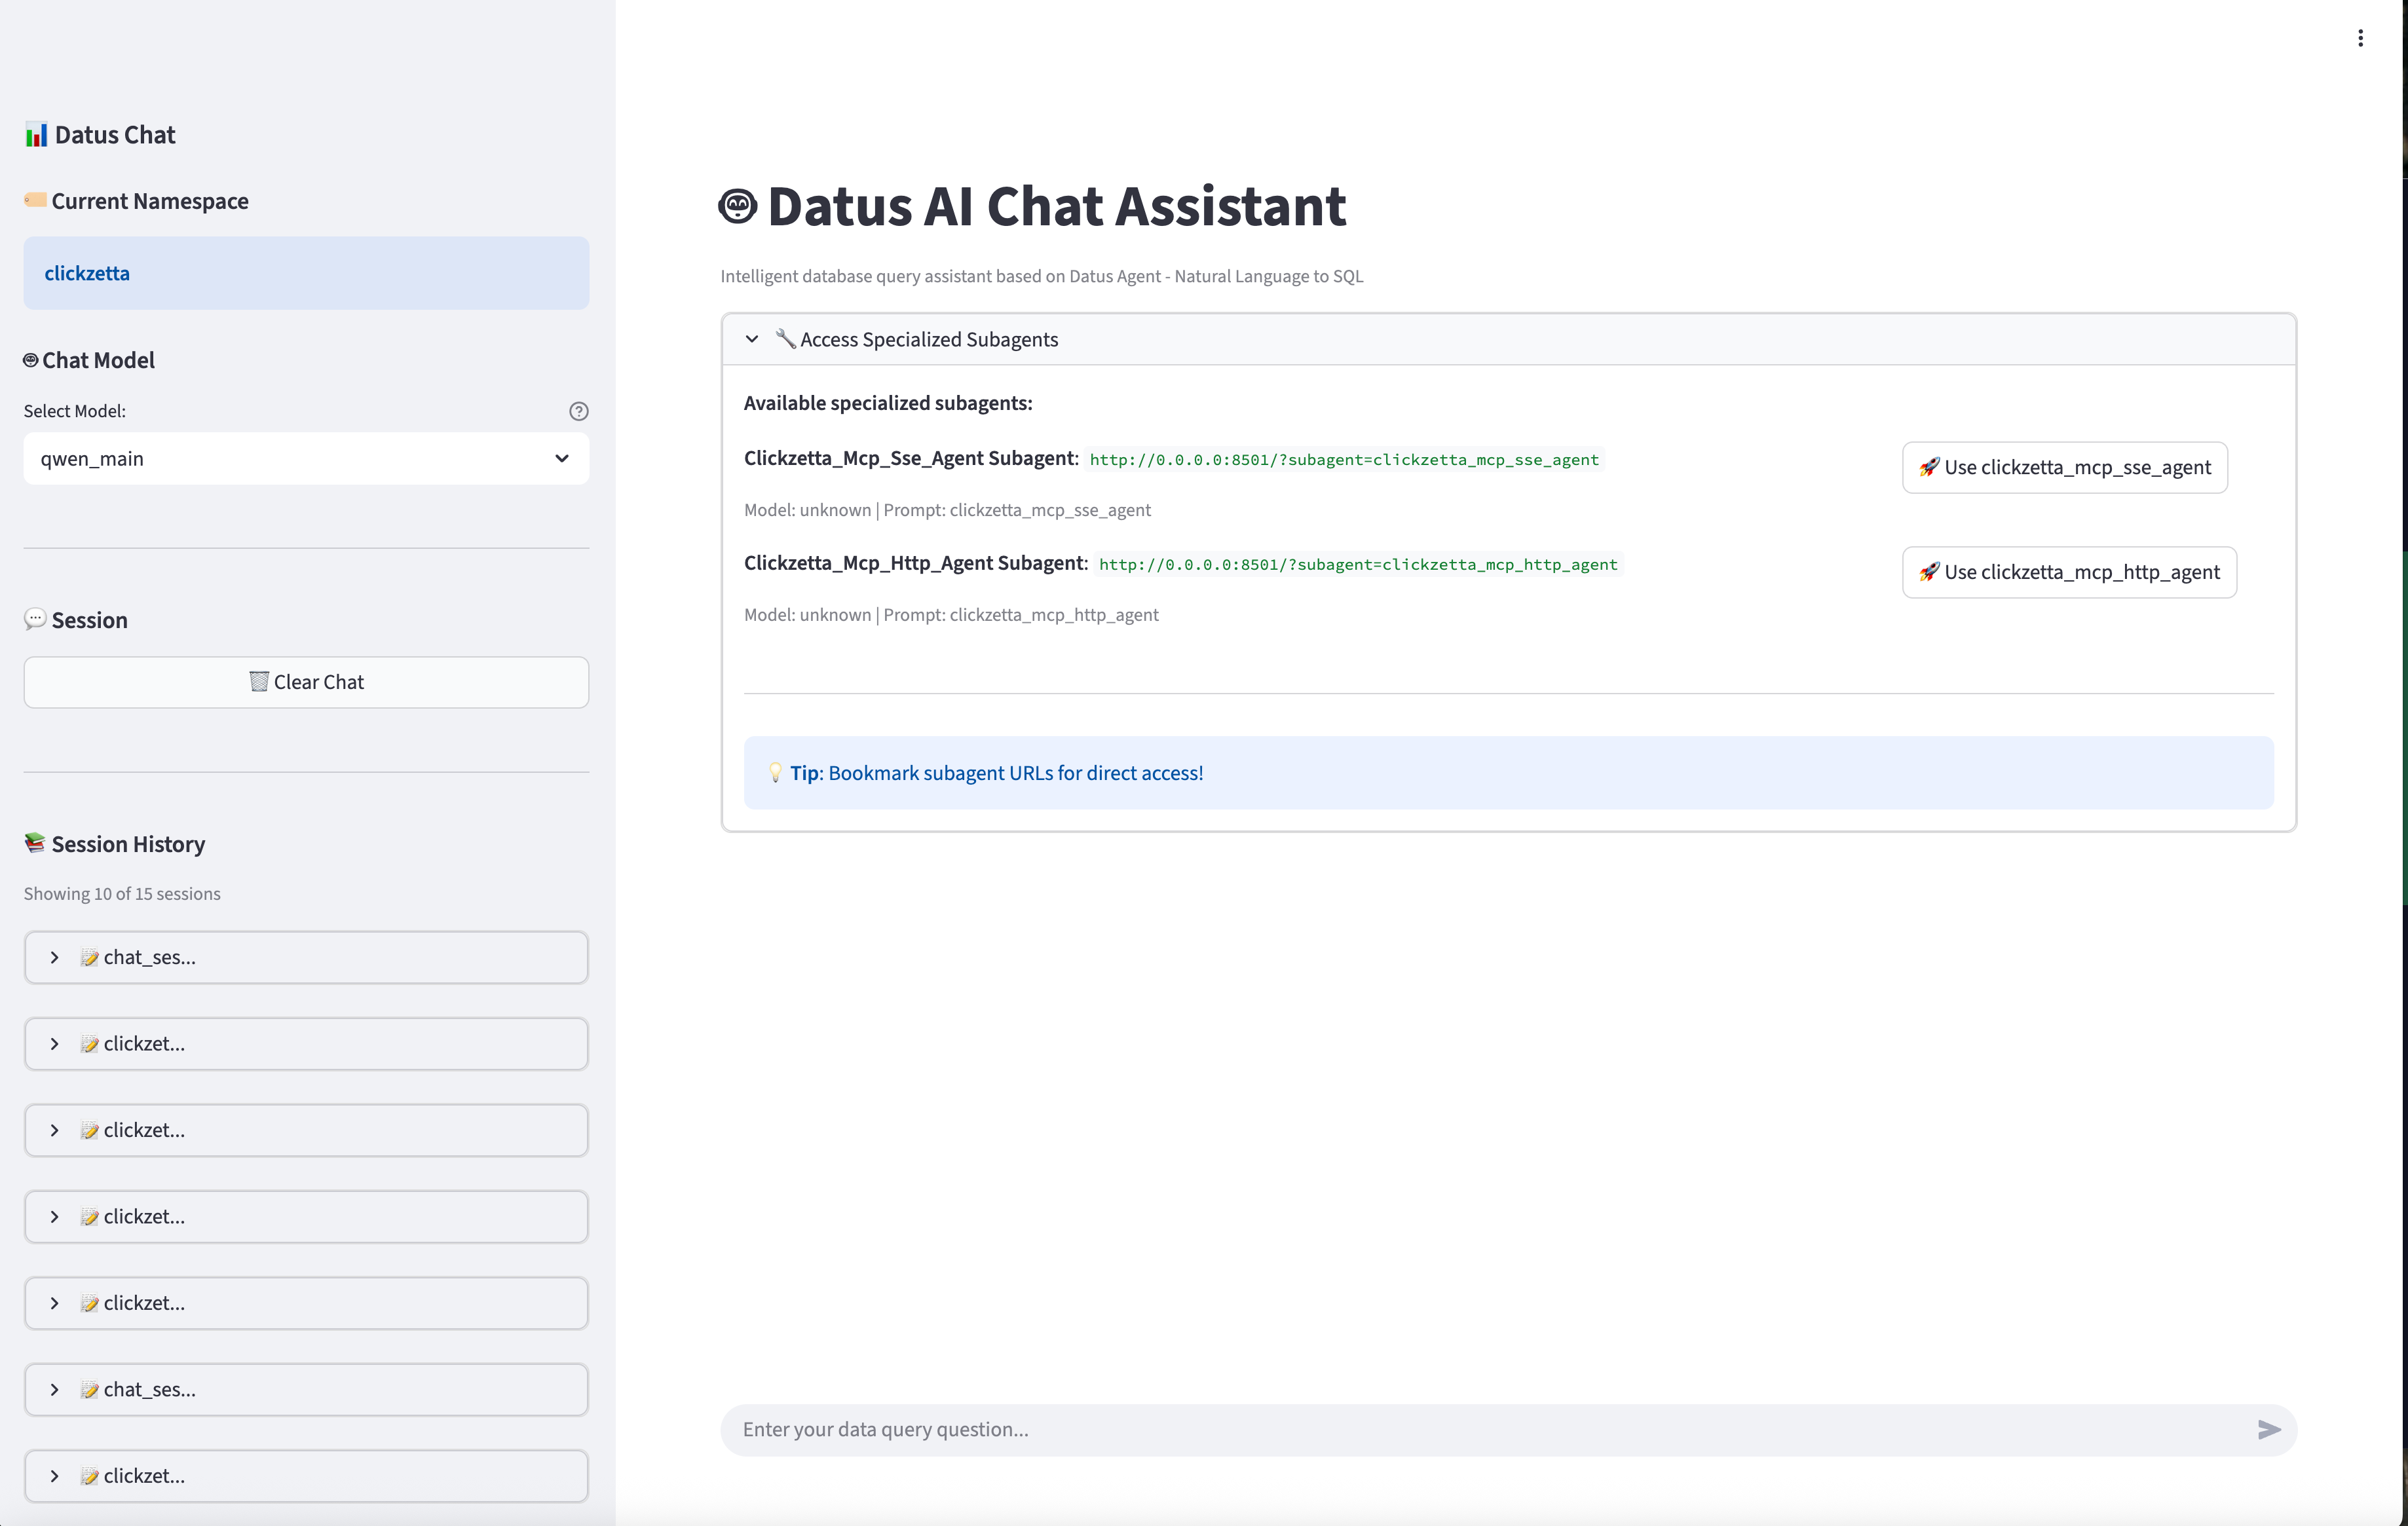Viewport: 2408px width, 1526px height.
Task: Click the bar chart icon beside Datus Chat
Action: (36, 135)
